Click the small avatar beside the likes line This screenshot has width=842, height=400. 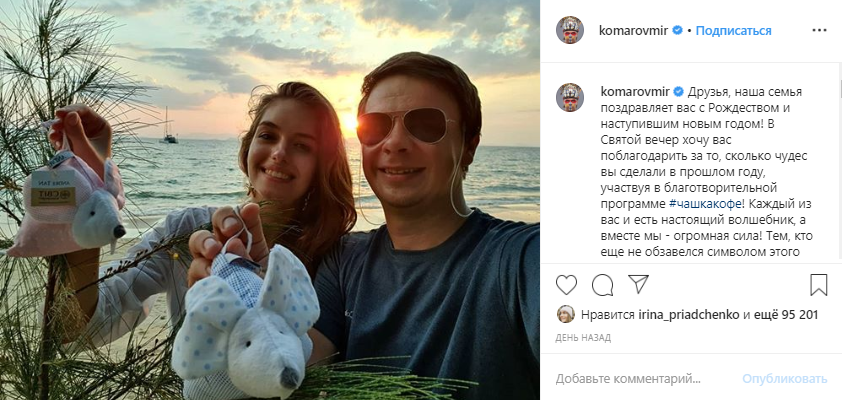[565, 314]
